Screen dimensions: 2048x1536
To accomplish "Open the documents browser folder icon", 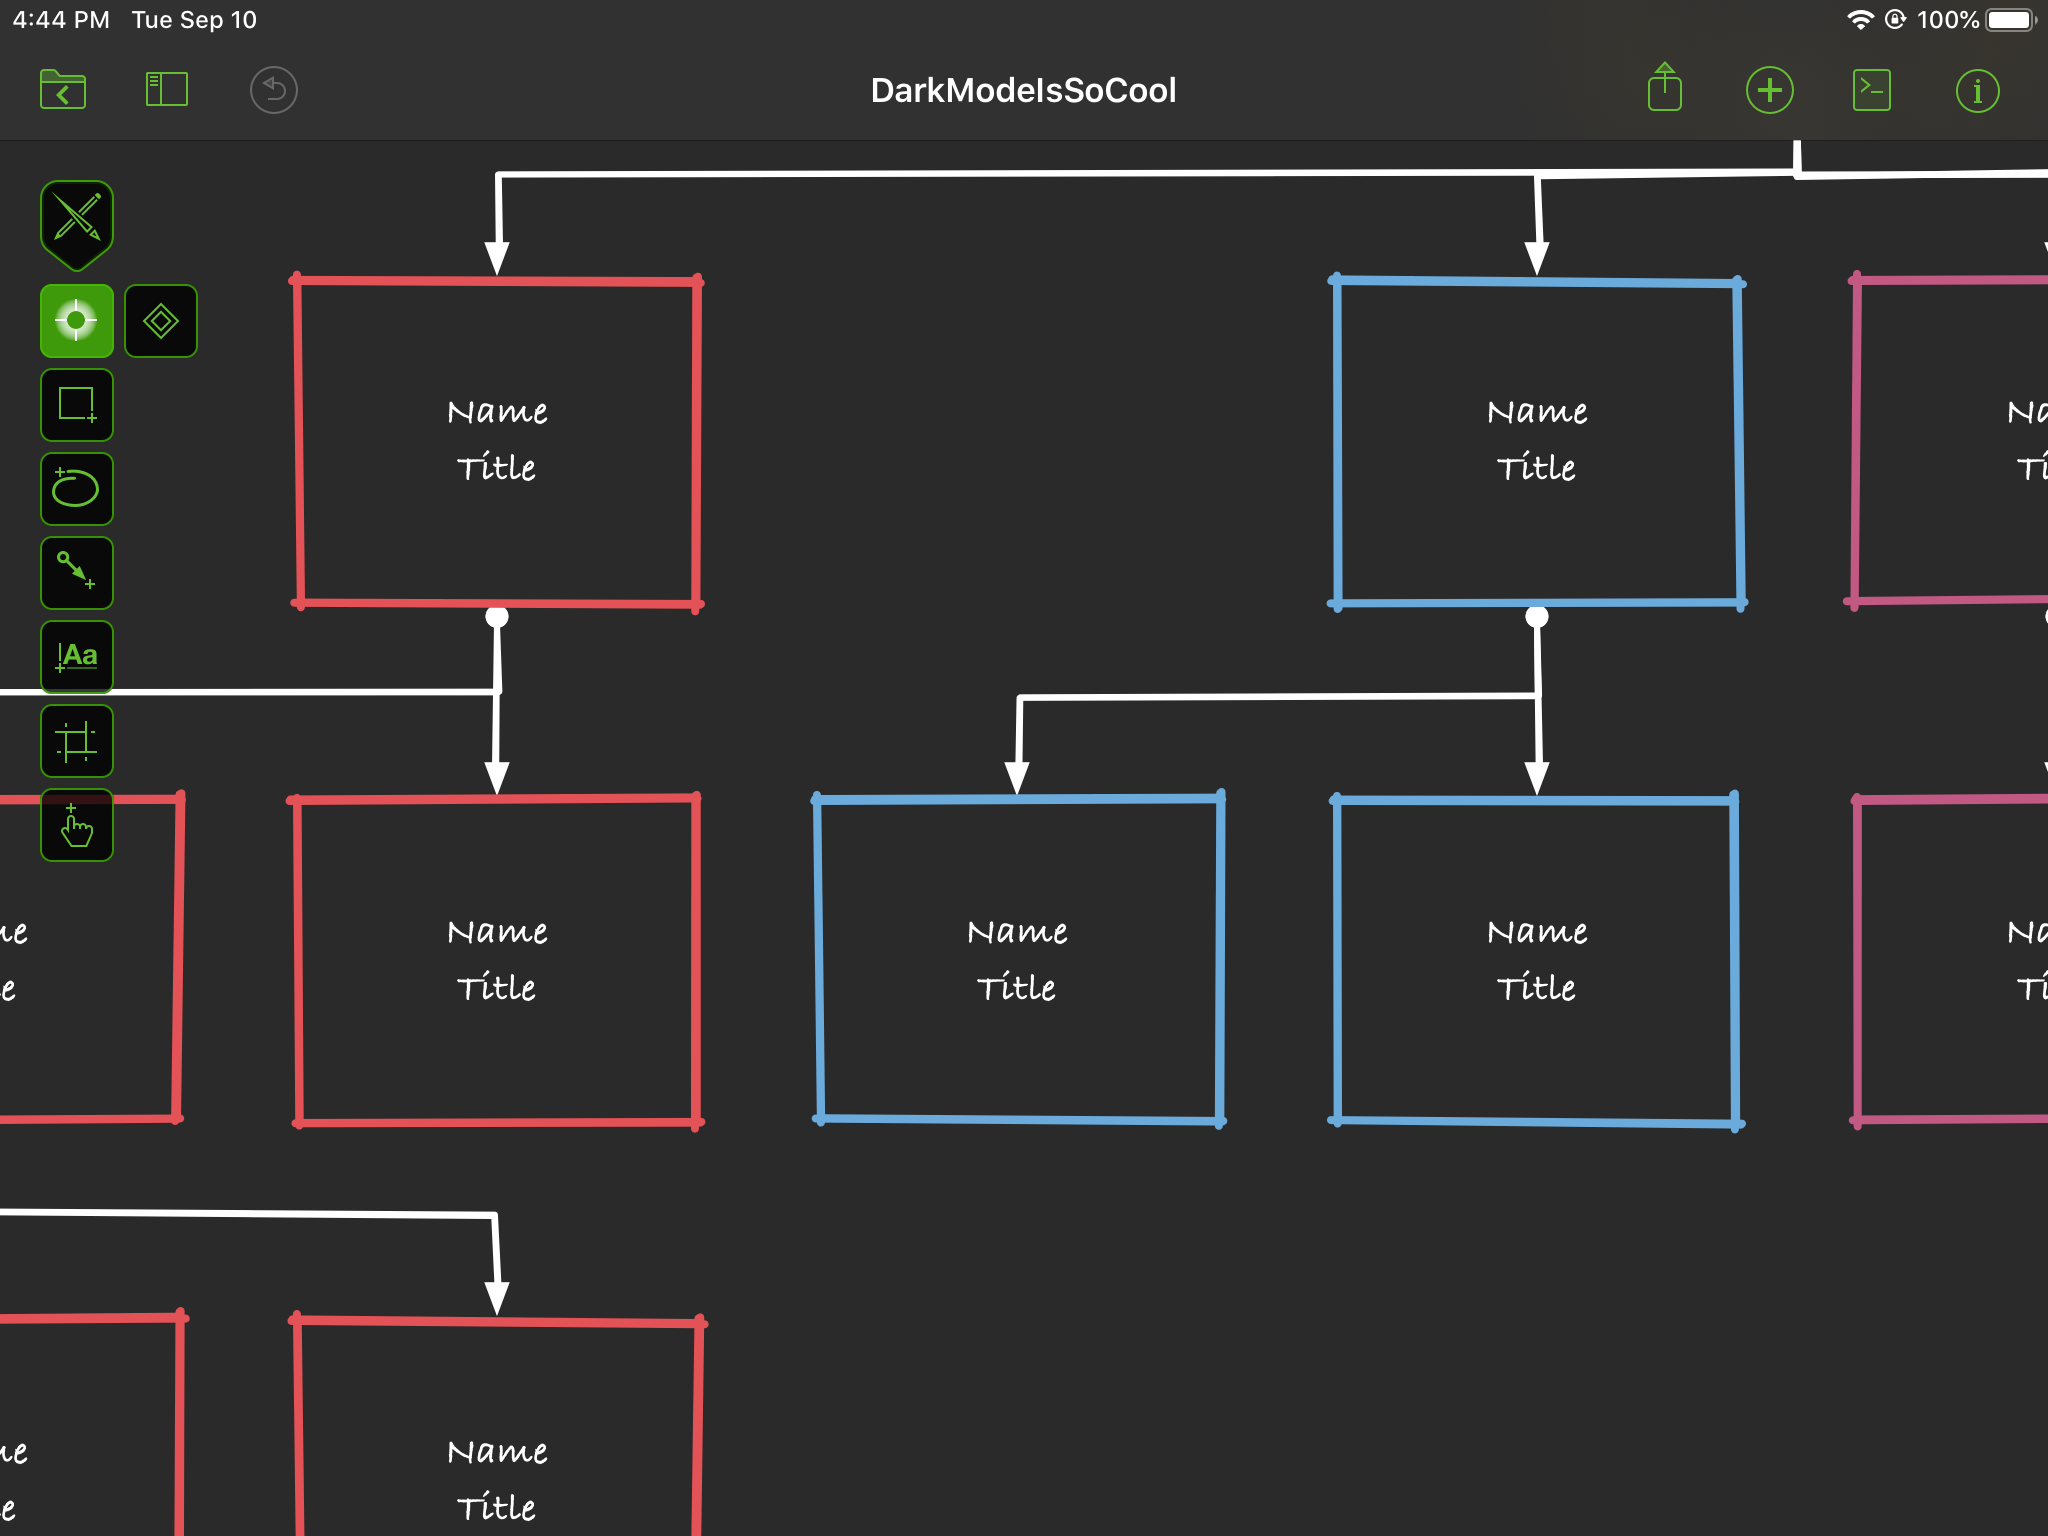I will pyautogui.click(x=63, y=90).
